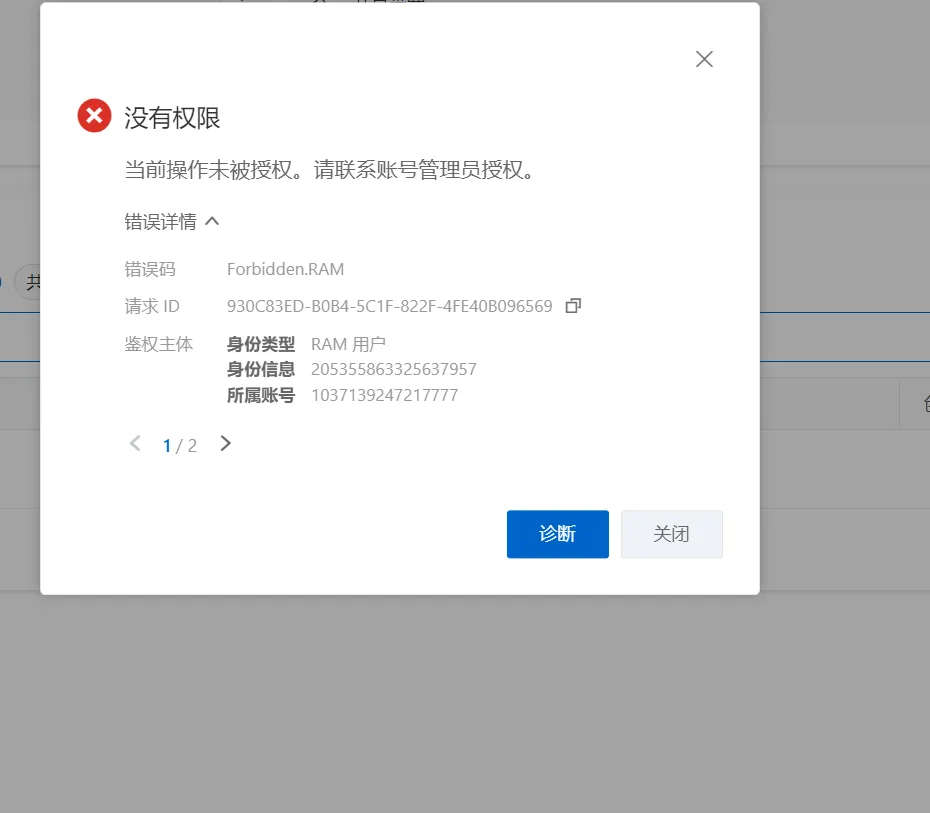Click the 所属账号 number 1037139247217777

pos(384,395)
